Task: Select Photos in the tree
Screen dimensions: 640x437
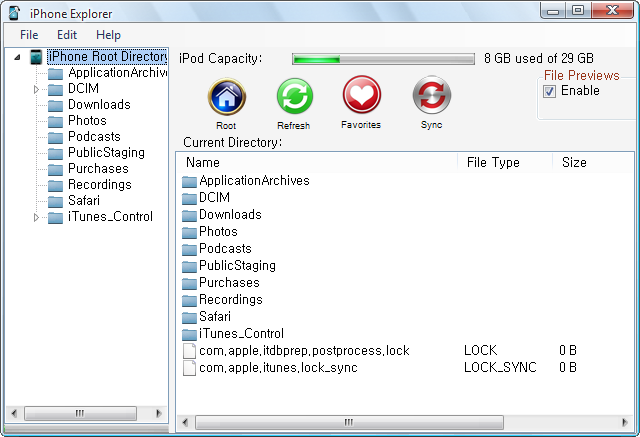Action: point(87,121)
